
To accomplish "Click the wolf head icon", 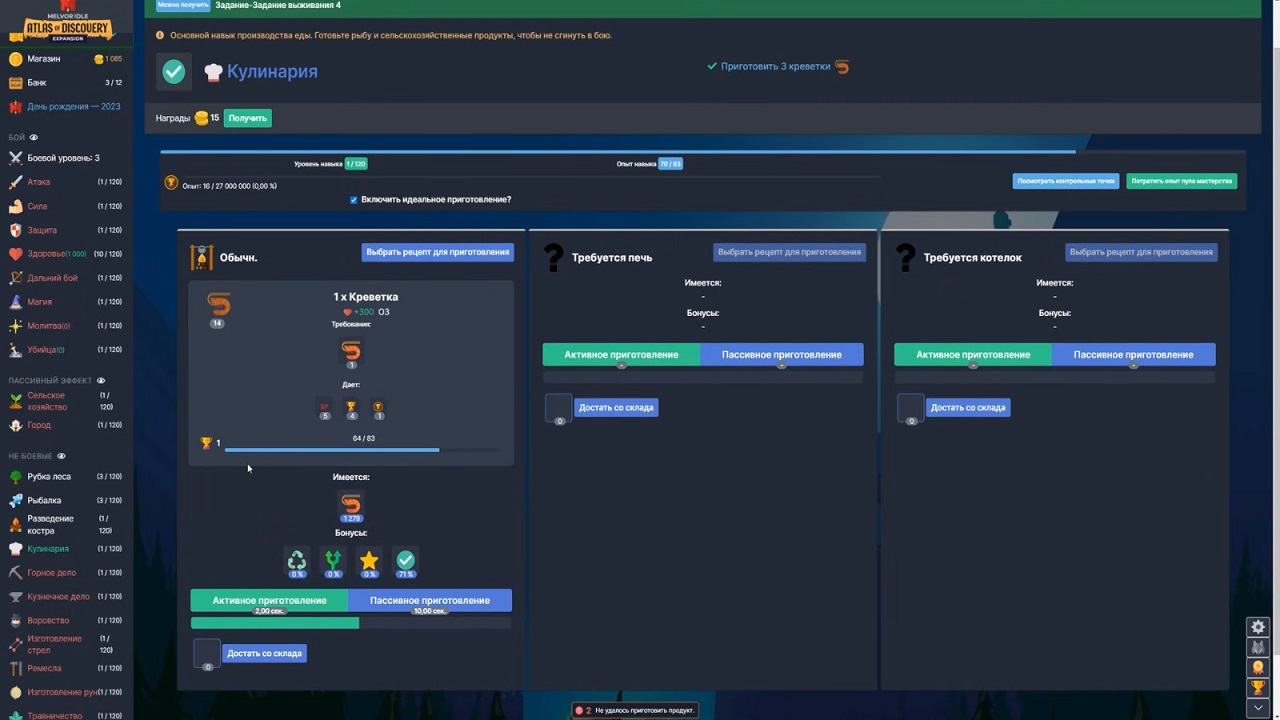I will click(1258, 648).
